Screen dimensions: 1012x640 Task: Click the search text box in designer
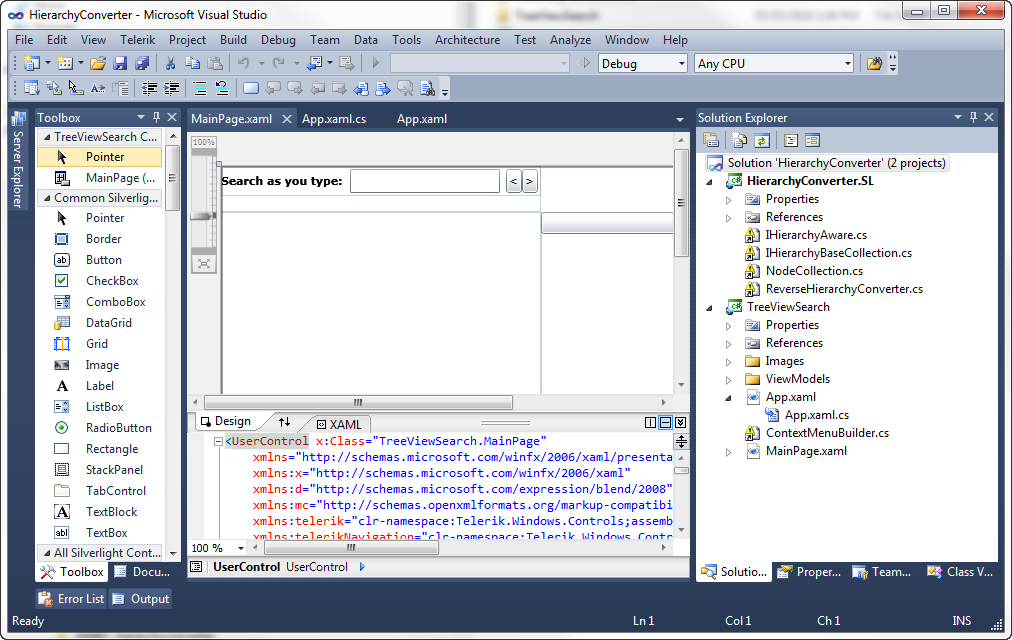pyautogui.click(x=424, y=181)
